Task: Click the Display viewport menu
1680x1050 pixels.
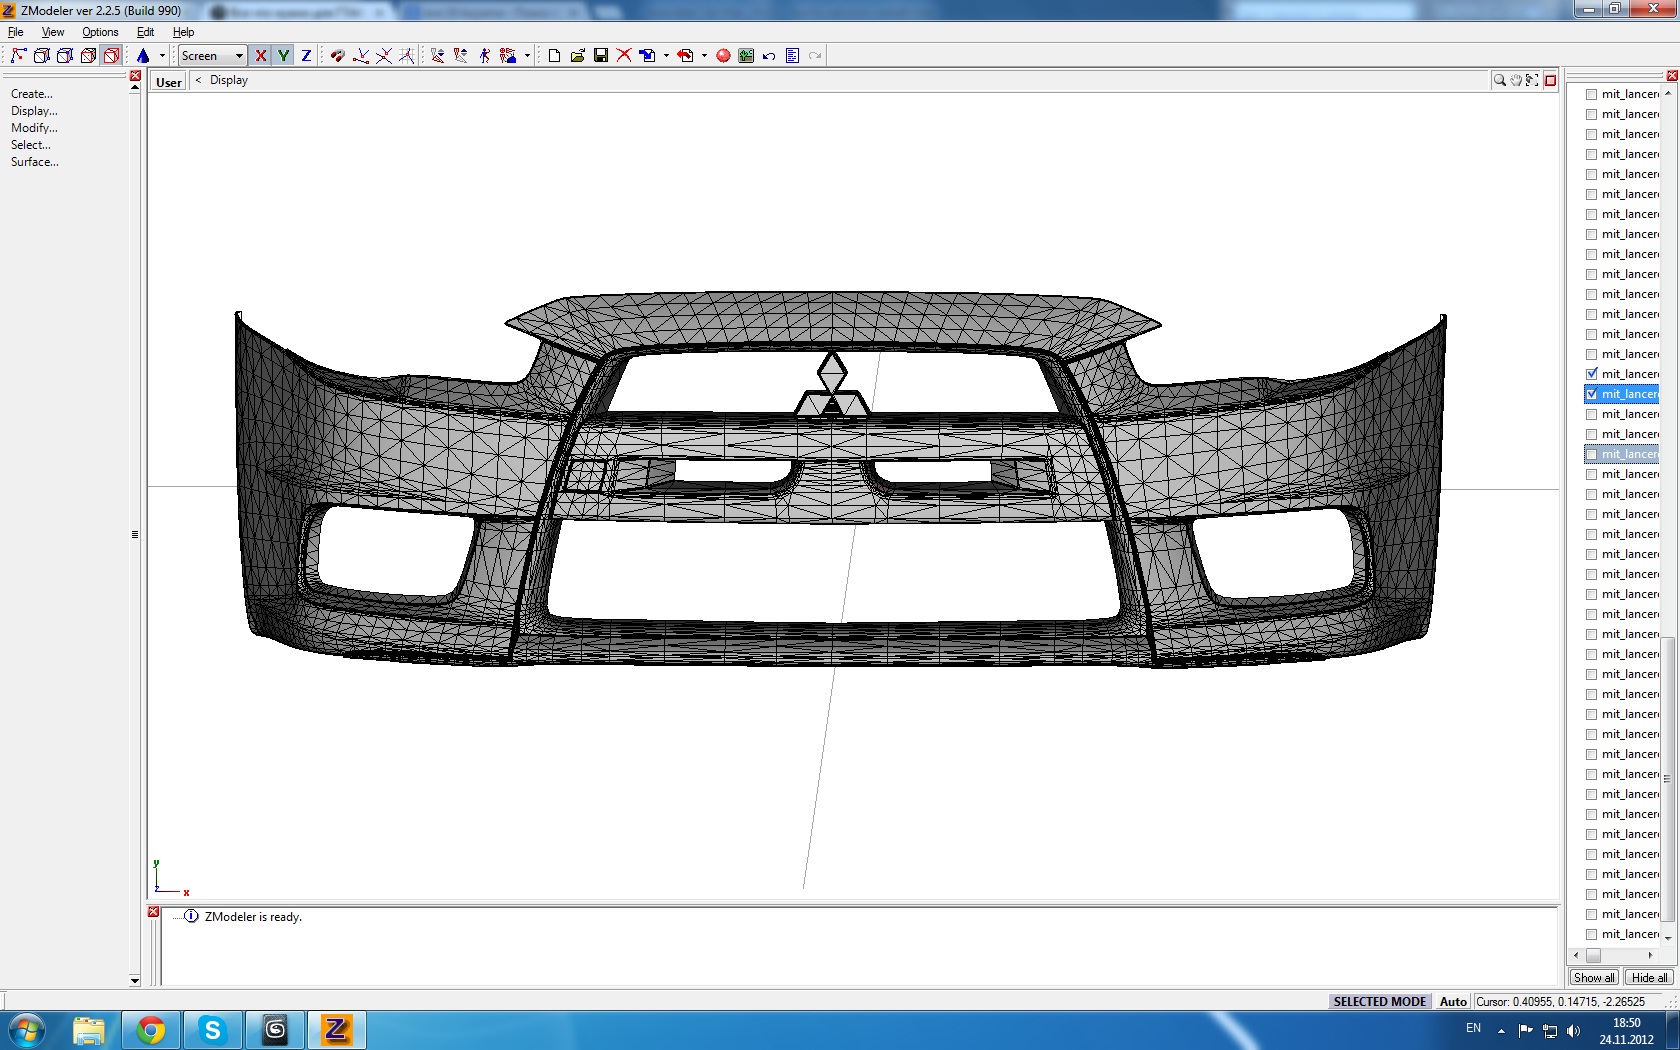Action: pyautogui.click(x=229, y=80)
